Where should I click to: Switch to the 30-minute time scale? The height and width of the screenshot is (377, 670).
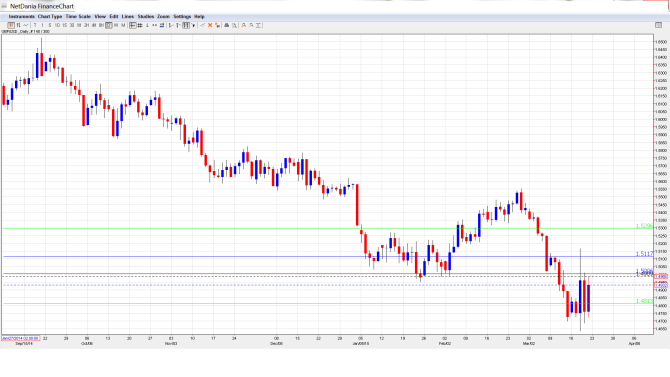point(72,25)
